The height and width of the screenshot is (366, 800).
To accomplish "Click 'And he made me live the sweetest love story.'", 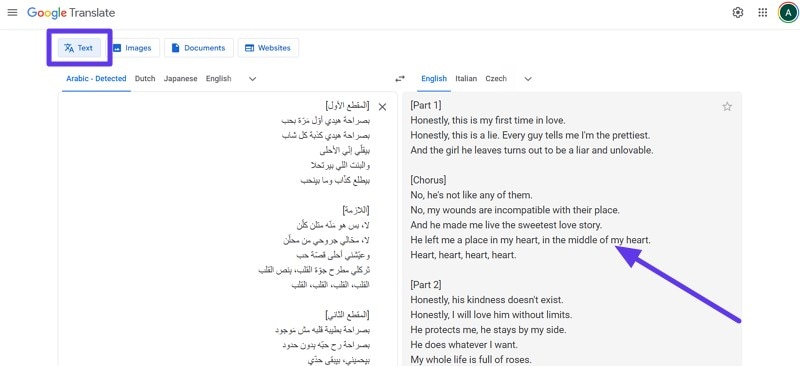I will [506, 225].
